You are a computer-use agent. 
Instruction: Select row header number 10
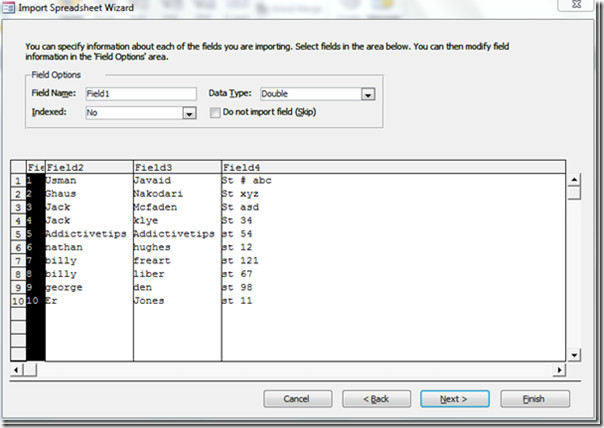[18, 300]
